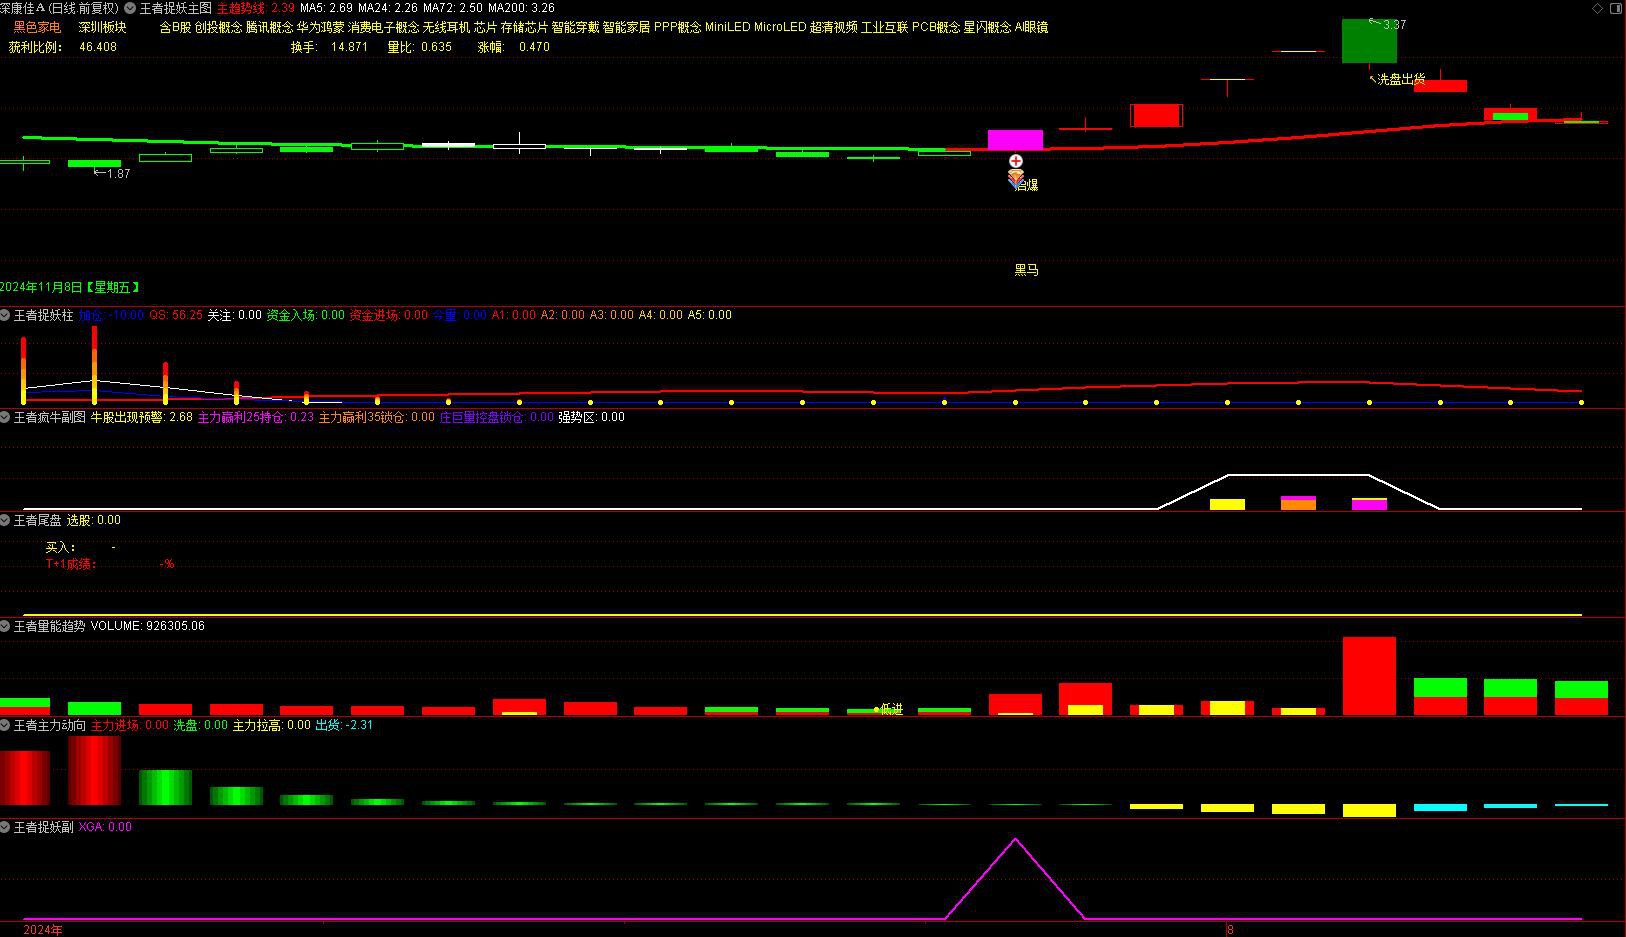
Task: Click the MicroLED concept tag
Action: tap(780, 28)
